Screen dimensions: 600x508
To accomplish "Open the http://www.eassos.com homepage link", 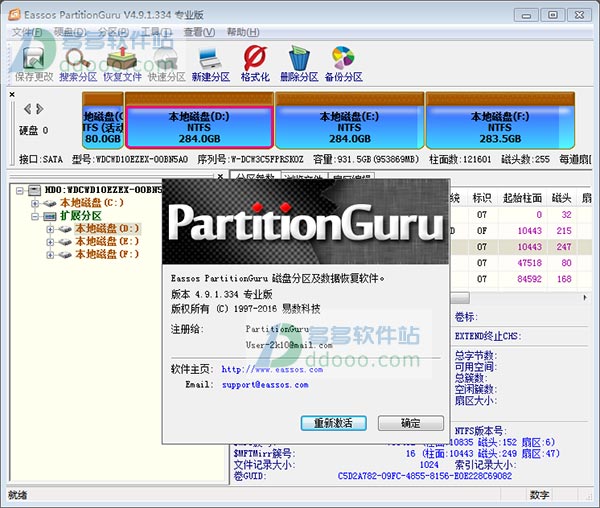I will (x=272, y=370).
